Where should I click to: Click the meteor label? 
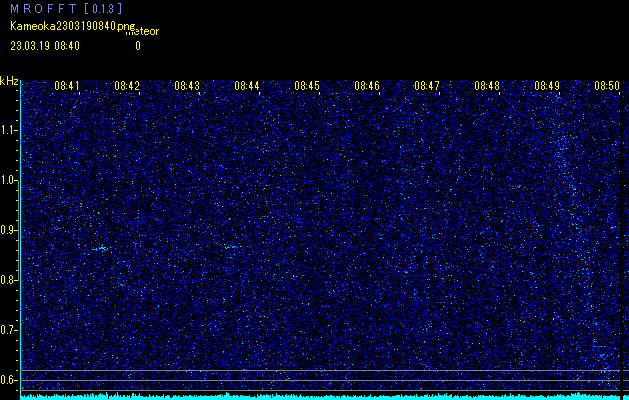(142, 32)
